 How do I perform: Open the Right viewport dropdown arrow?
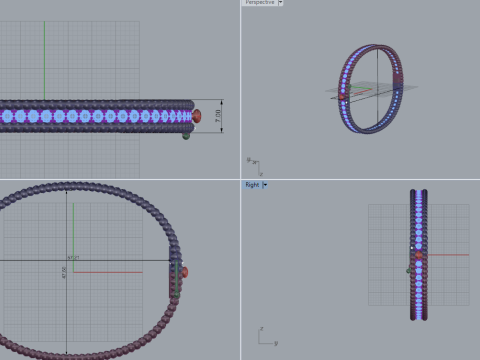coord(265,185)
